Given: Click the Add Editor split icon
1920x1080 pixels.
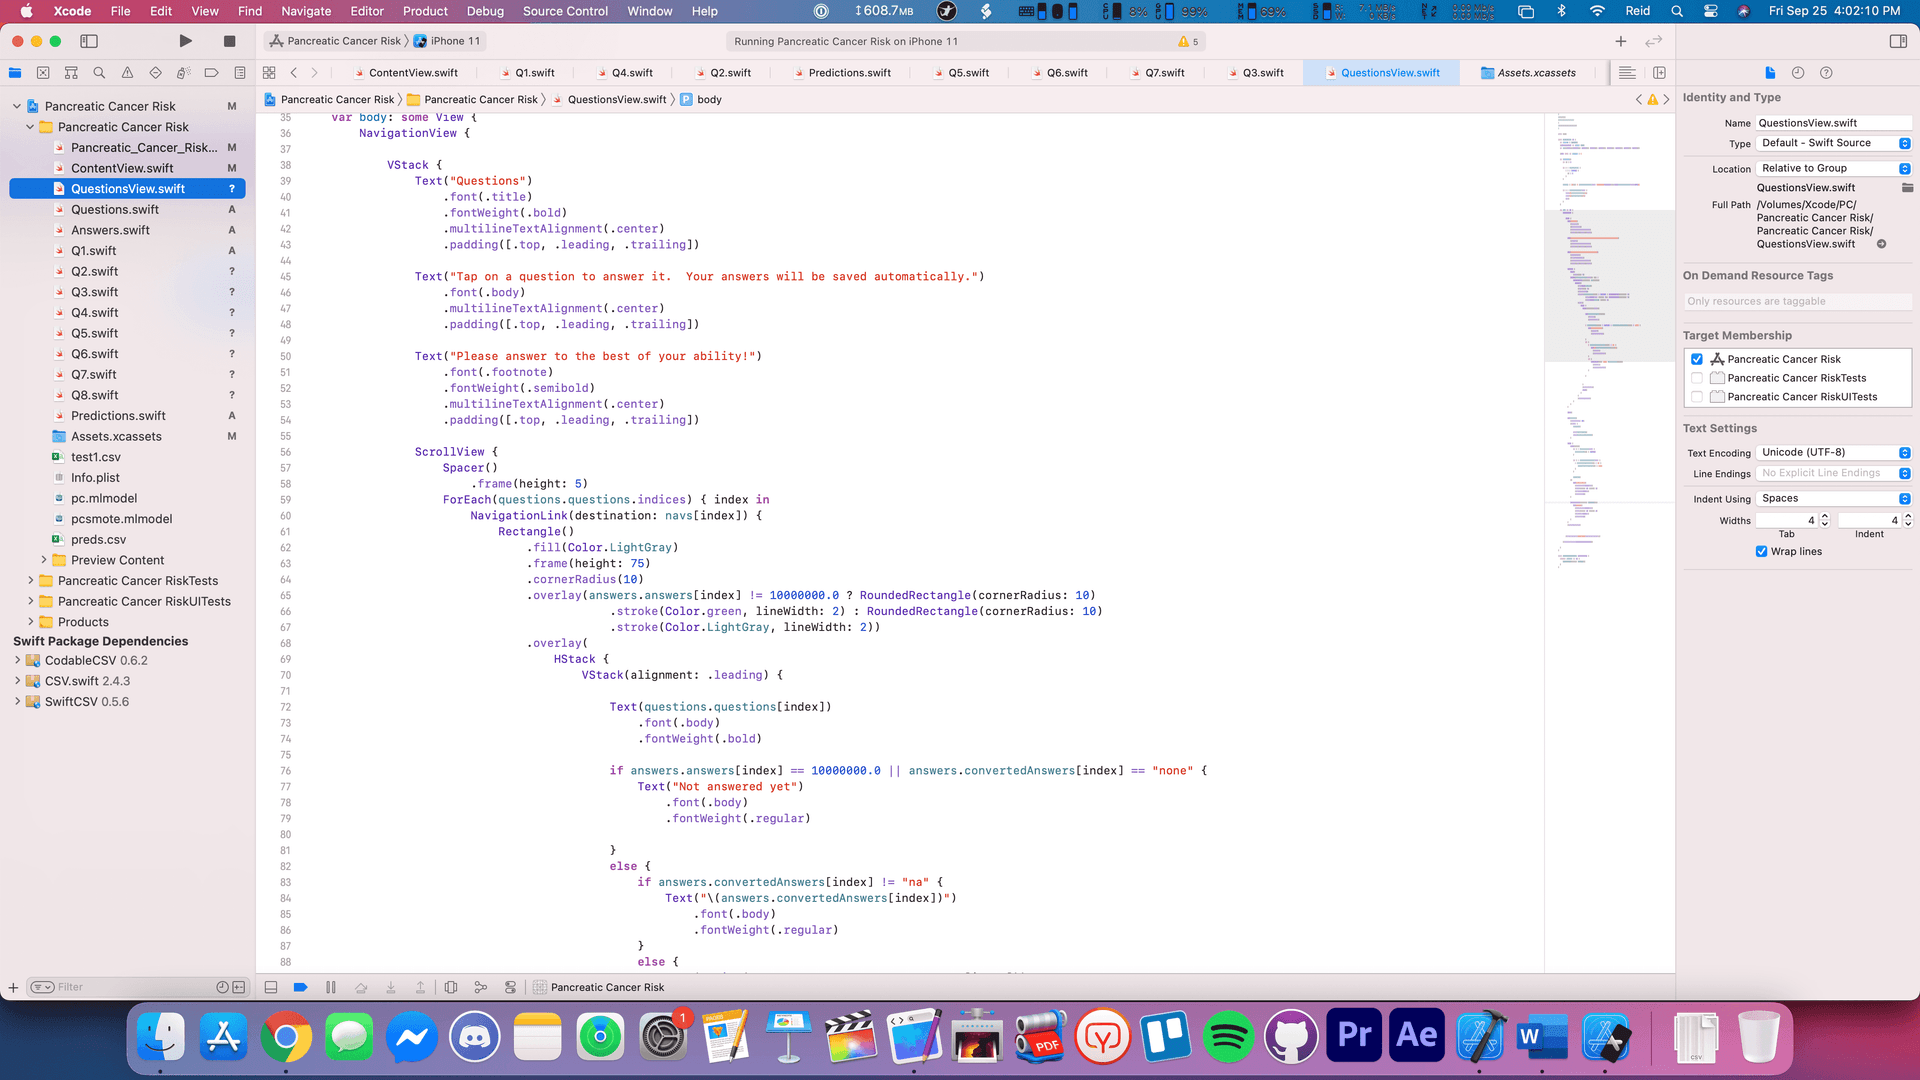Looking at the screenshot, I should pyautogui.click(x=1659, y=73).
